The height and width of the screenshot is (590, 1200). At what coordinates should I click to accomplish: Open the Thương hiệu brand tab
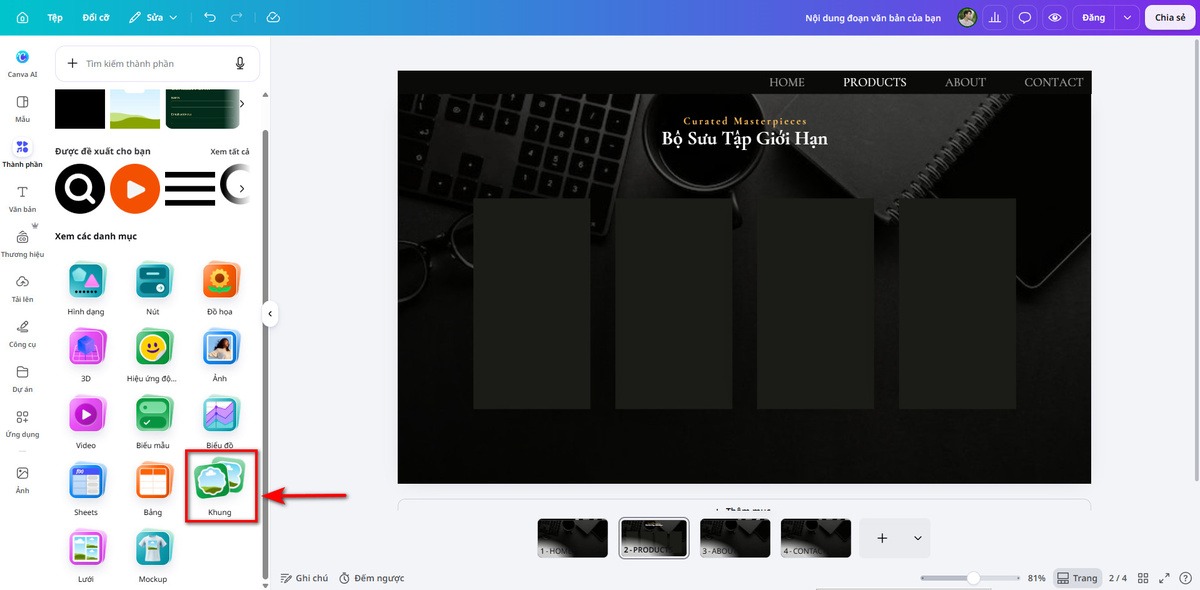[x=22, y=242]
